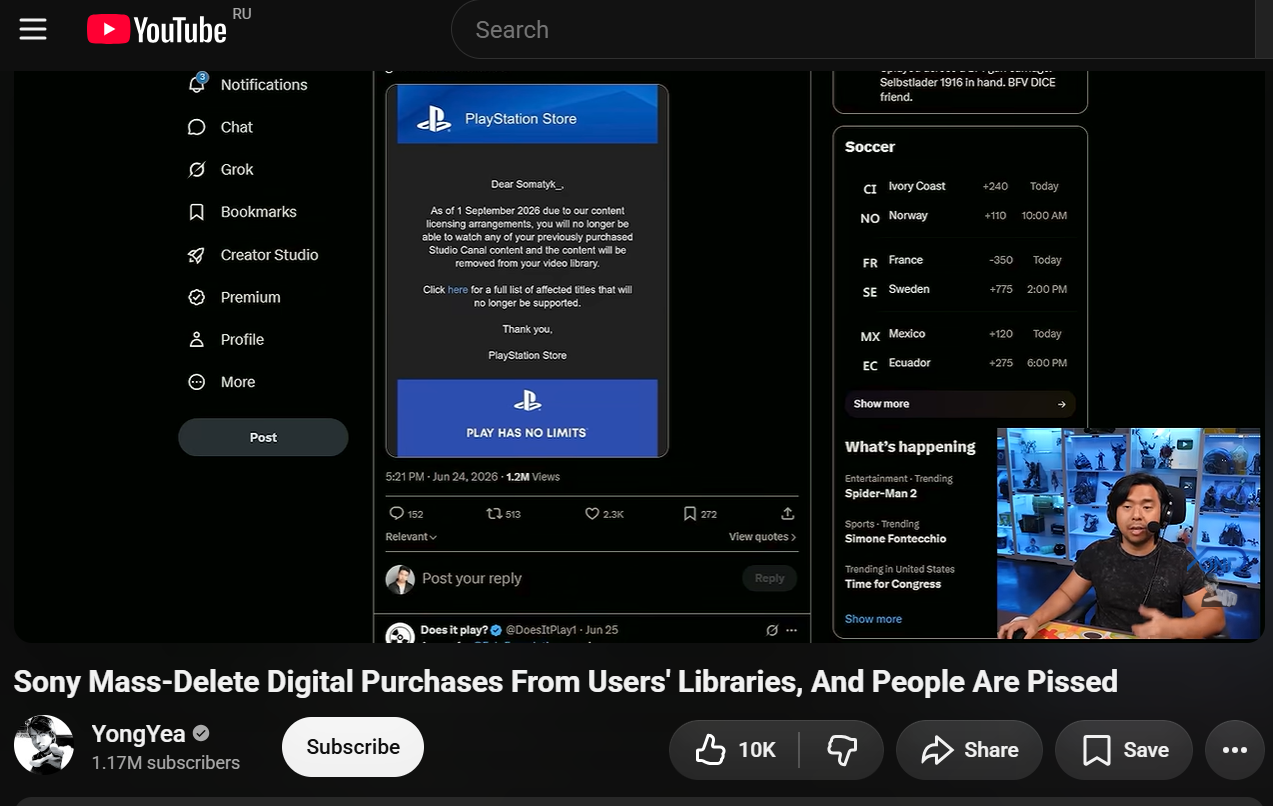
Task: Dislike the video with thumbs down
Action: (x=842, y=750)
